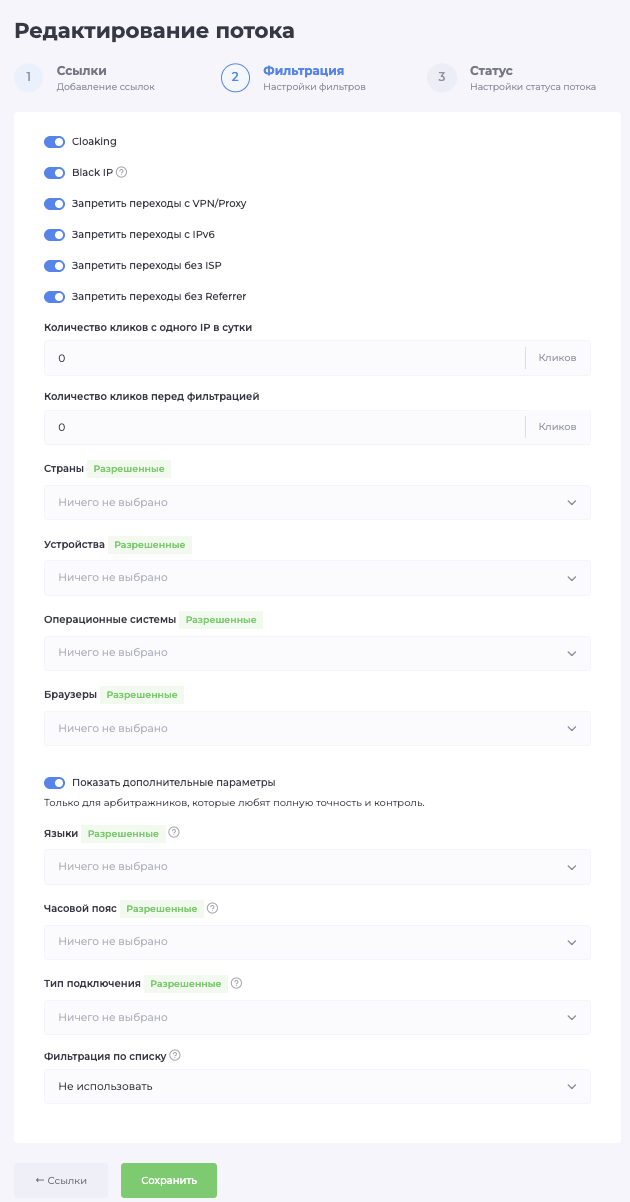Image resolution: width=630 pixels, height=1202 pixels.
Task: Click step circle 3 labeled Статус
Action: (x=441, y=78)
